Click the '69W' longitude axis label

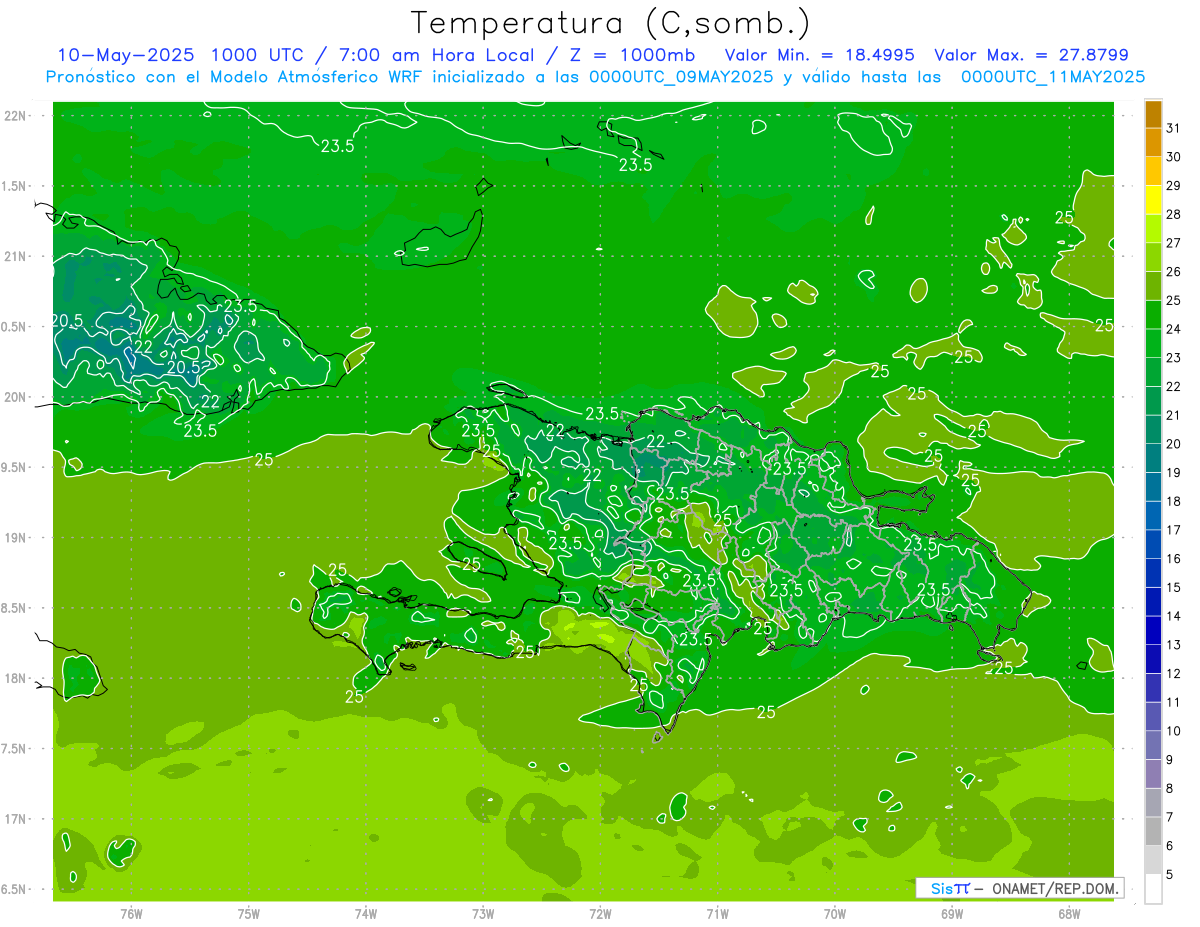[x=952, y=914]
